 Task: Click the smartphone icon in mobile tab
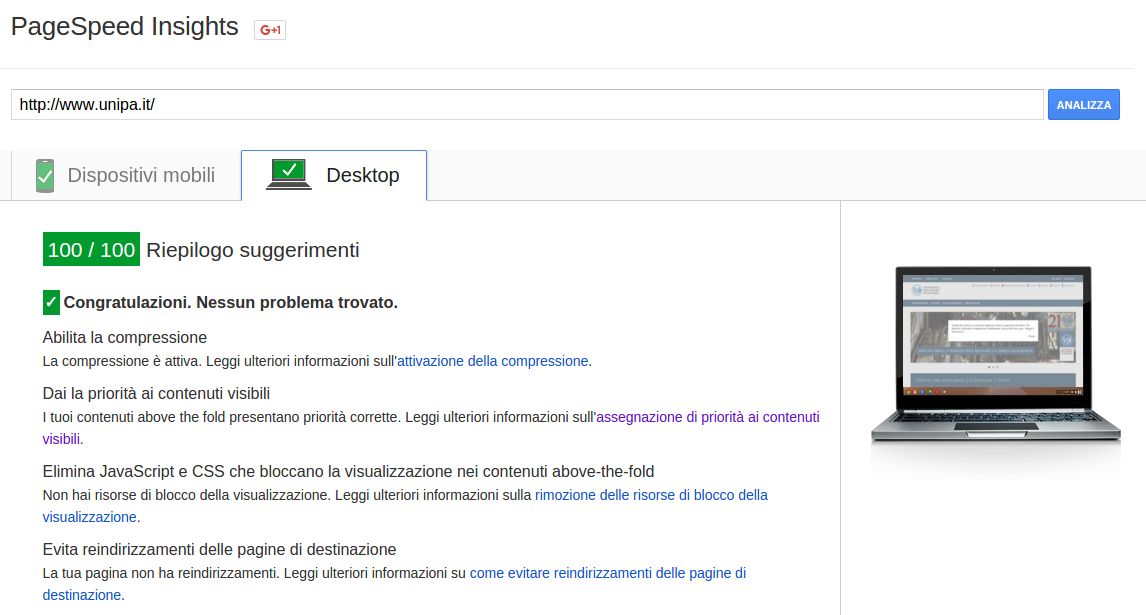pos(44,176)
